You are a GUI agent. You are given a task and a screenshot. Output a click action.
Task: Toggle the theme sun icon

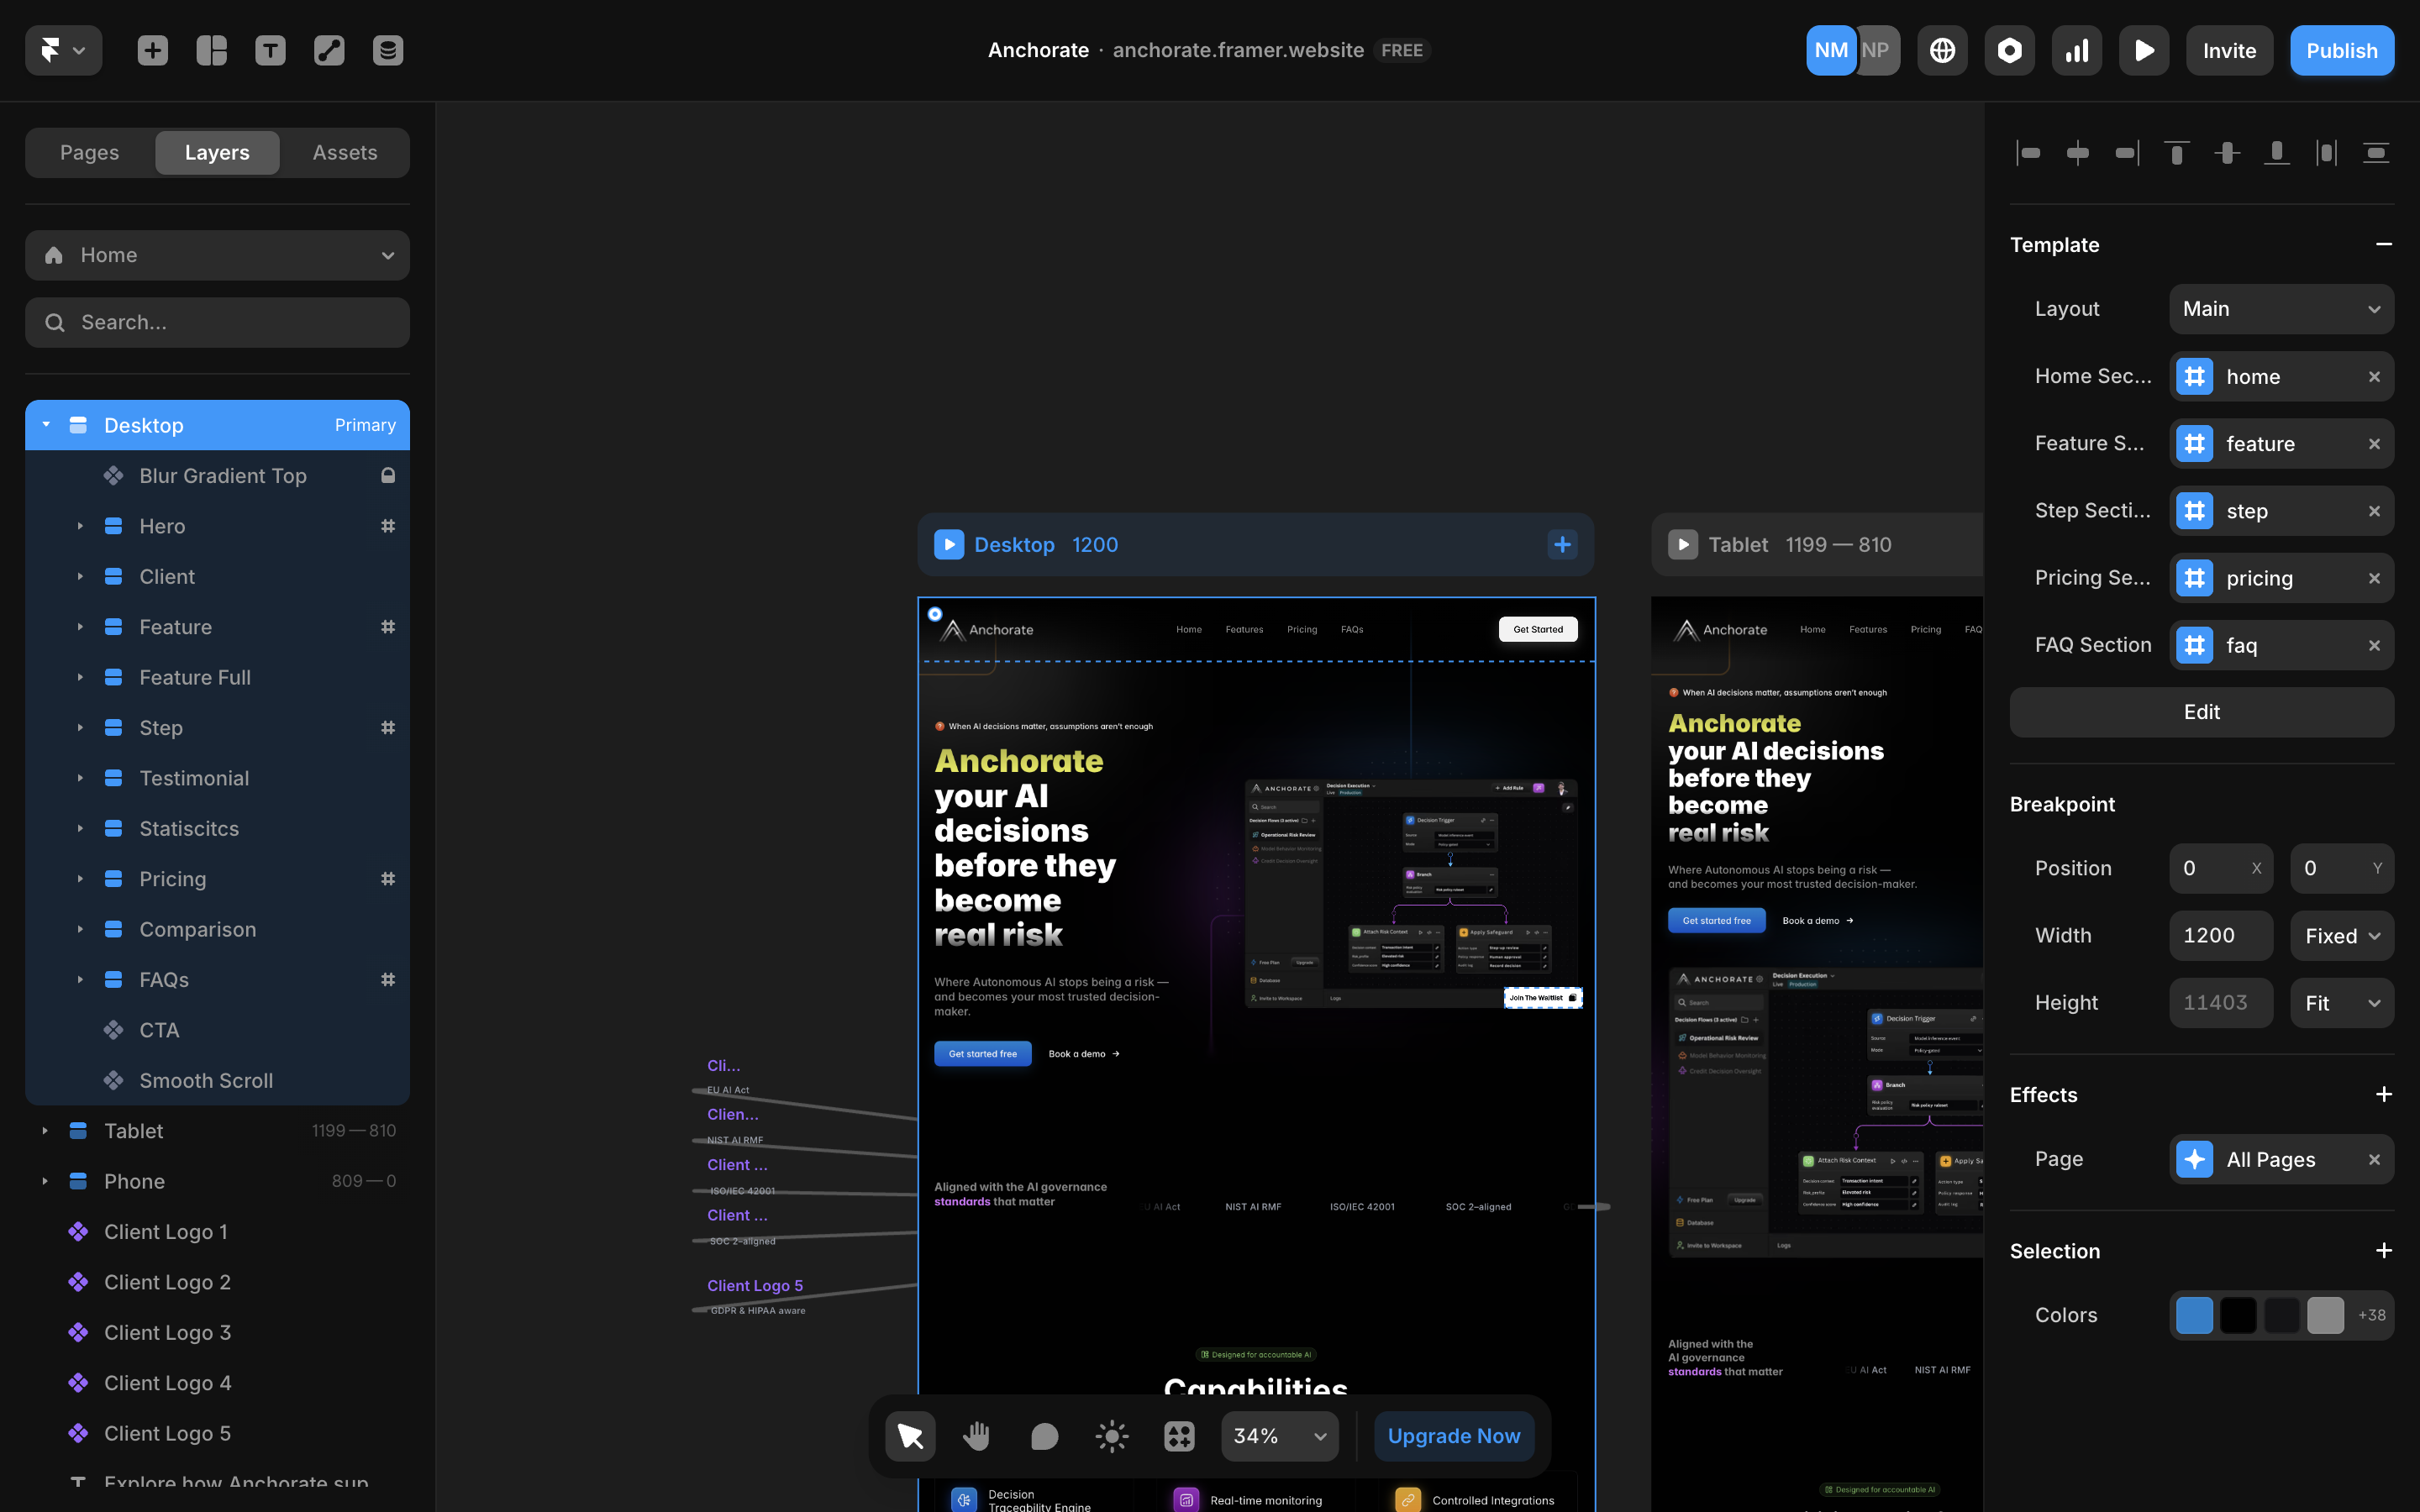[1110, 1435]
